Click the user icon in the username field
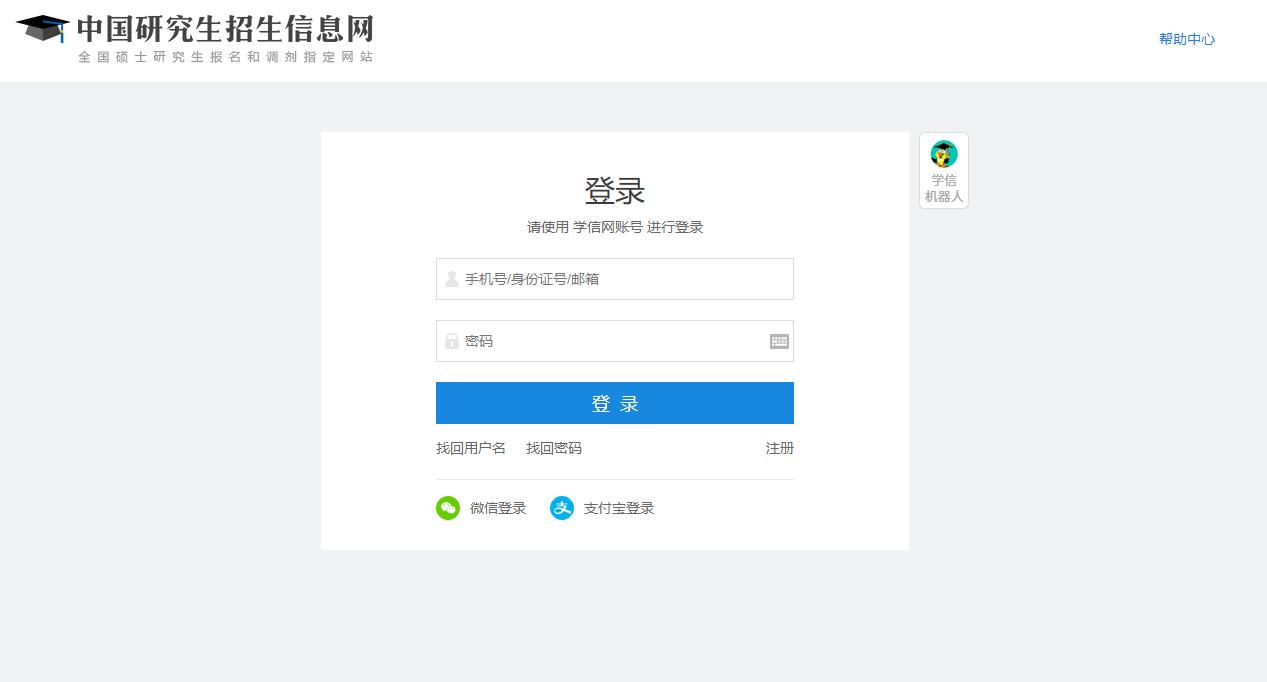 click(x=452, y=279)
